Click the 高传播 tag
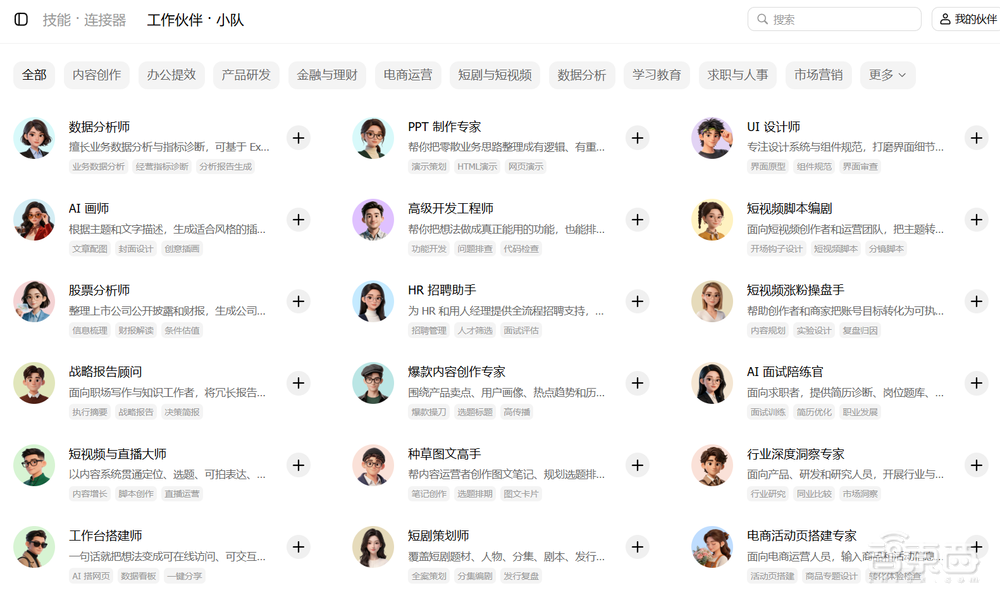1000x602 pixels. pyautogui.click(x=517, y=412)
